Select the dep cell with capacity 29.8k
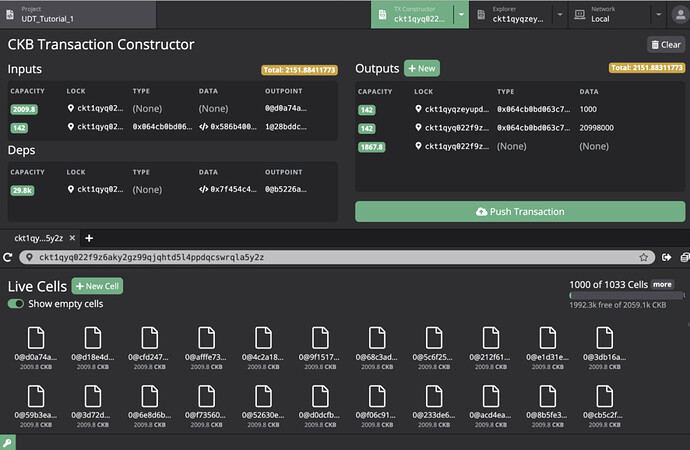The height and width of the screenshot is (450, 690). 172,190
